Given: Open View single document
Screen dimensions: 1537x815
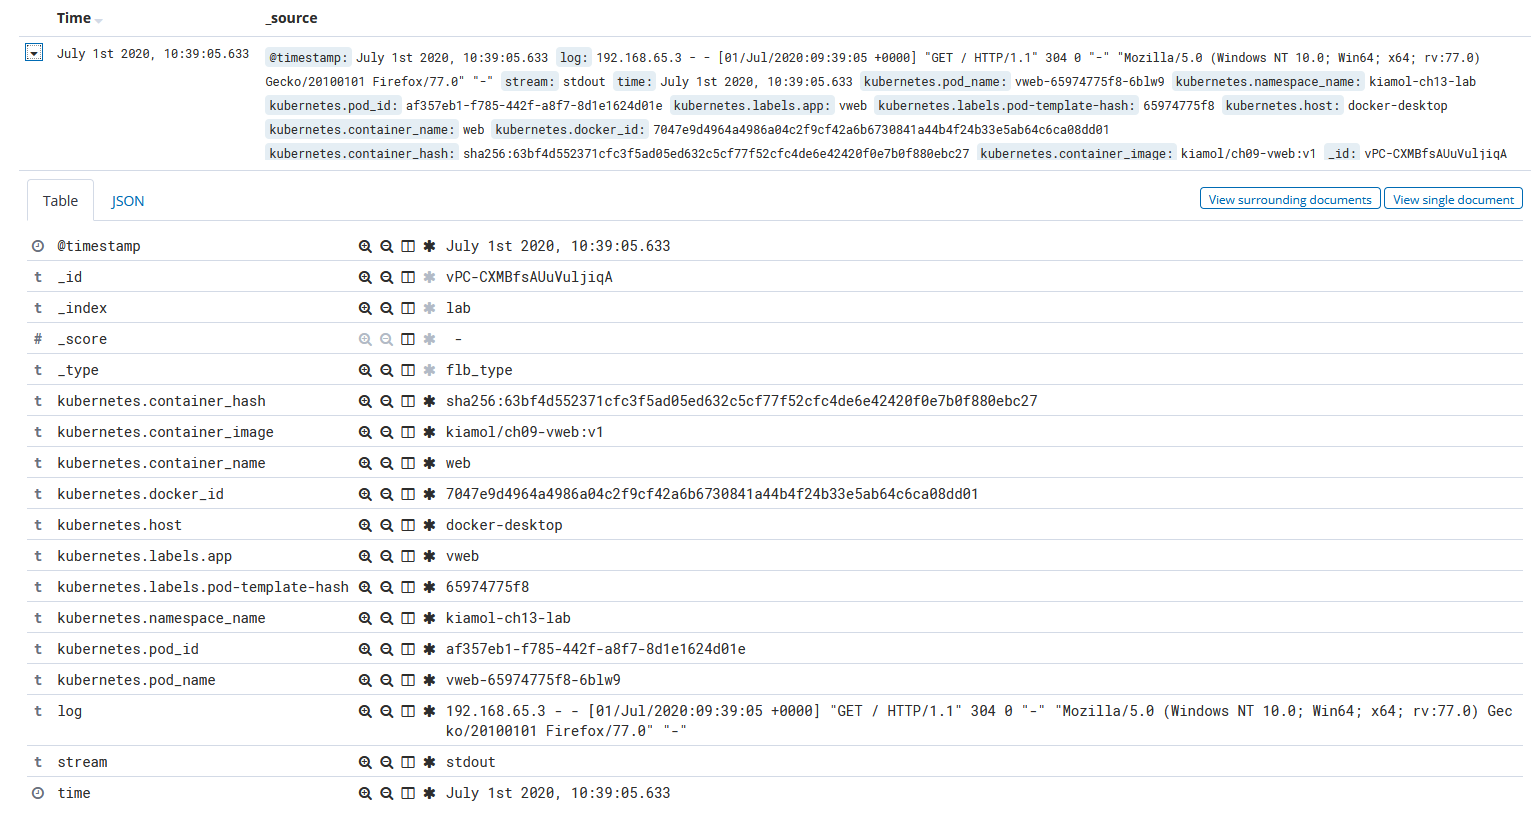Looking at the screenshot, I should (x=1453, y=198).
